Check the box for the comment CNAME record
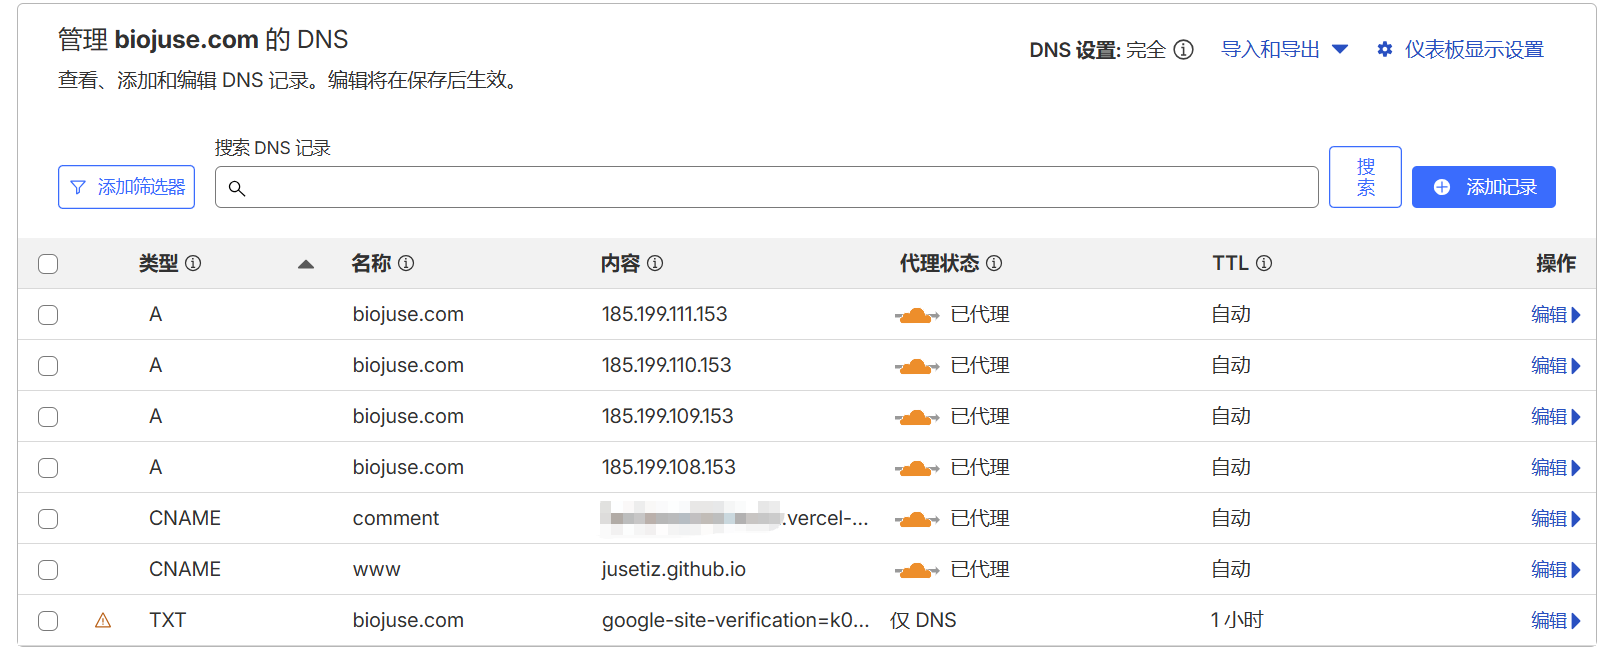This screenshot has height=654, width=1609. [48, 519]
